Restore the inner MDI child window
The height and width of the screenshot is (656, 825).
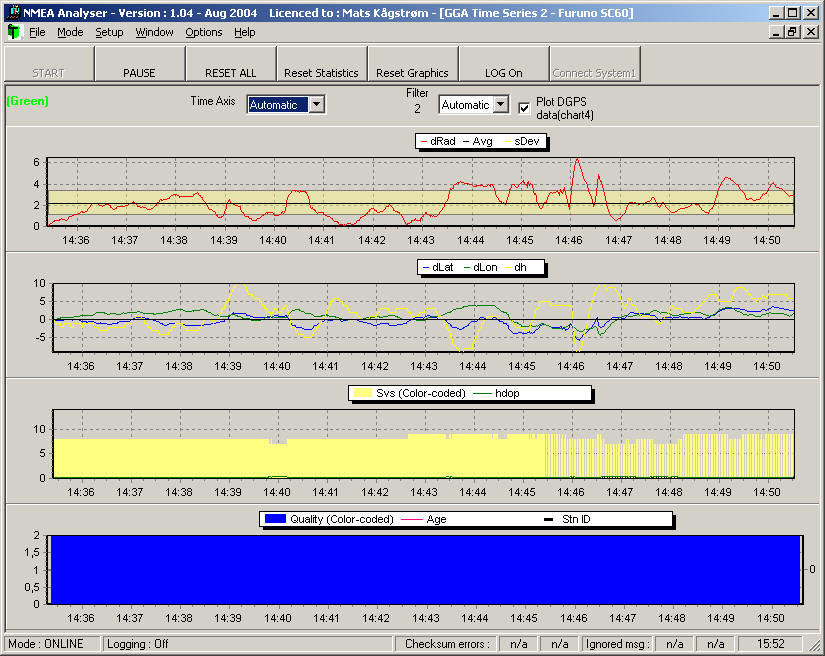pos(791,32)
